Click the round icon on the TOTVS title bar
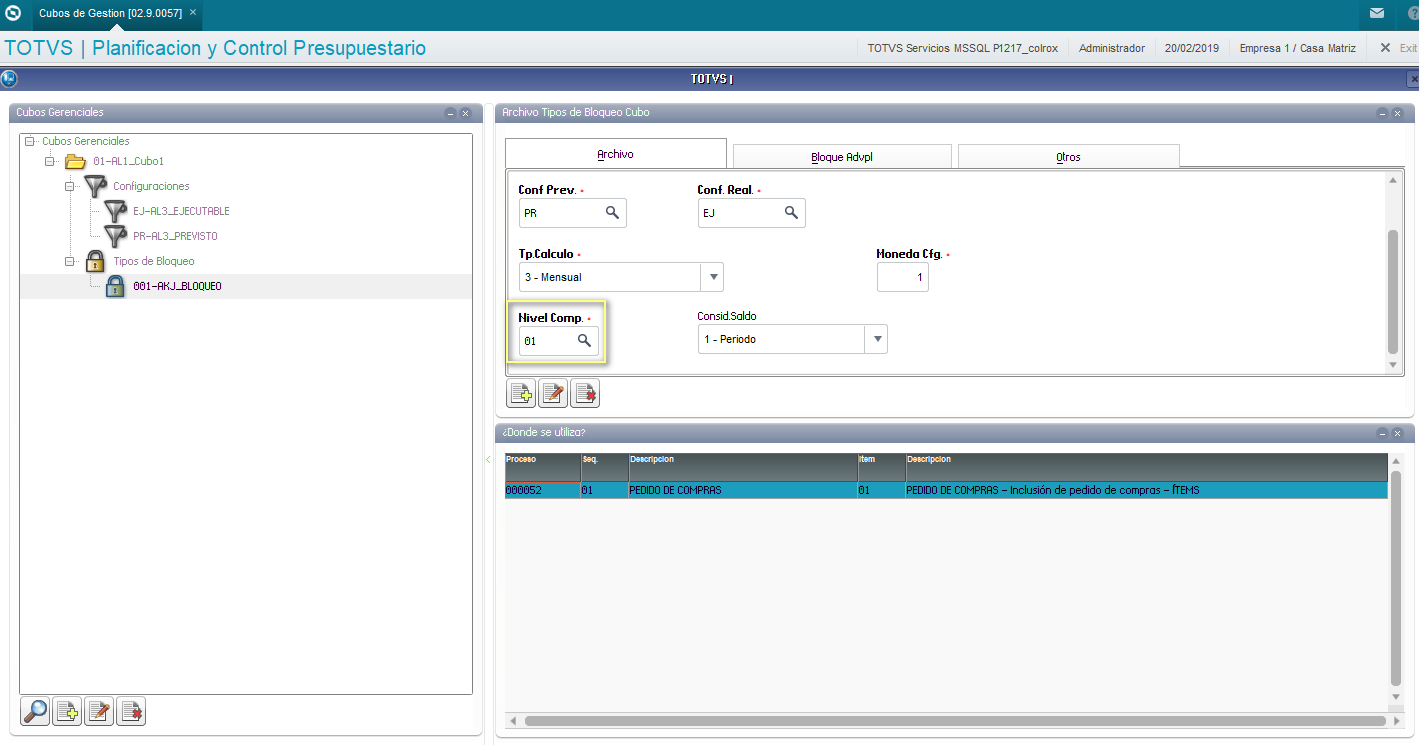The height and width of the screenshot is (745, 1419). (9, 78)
